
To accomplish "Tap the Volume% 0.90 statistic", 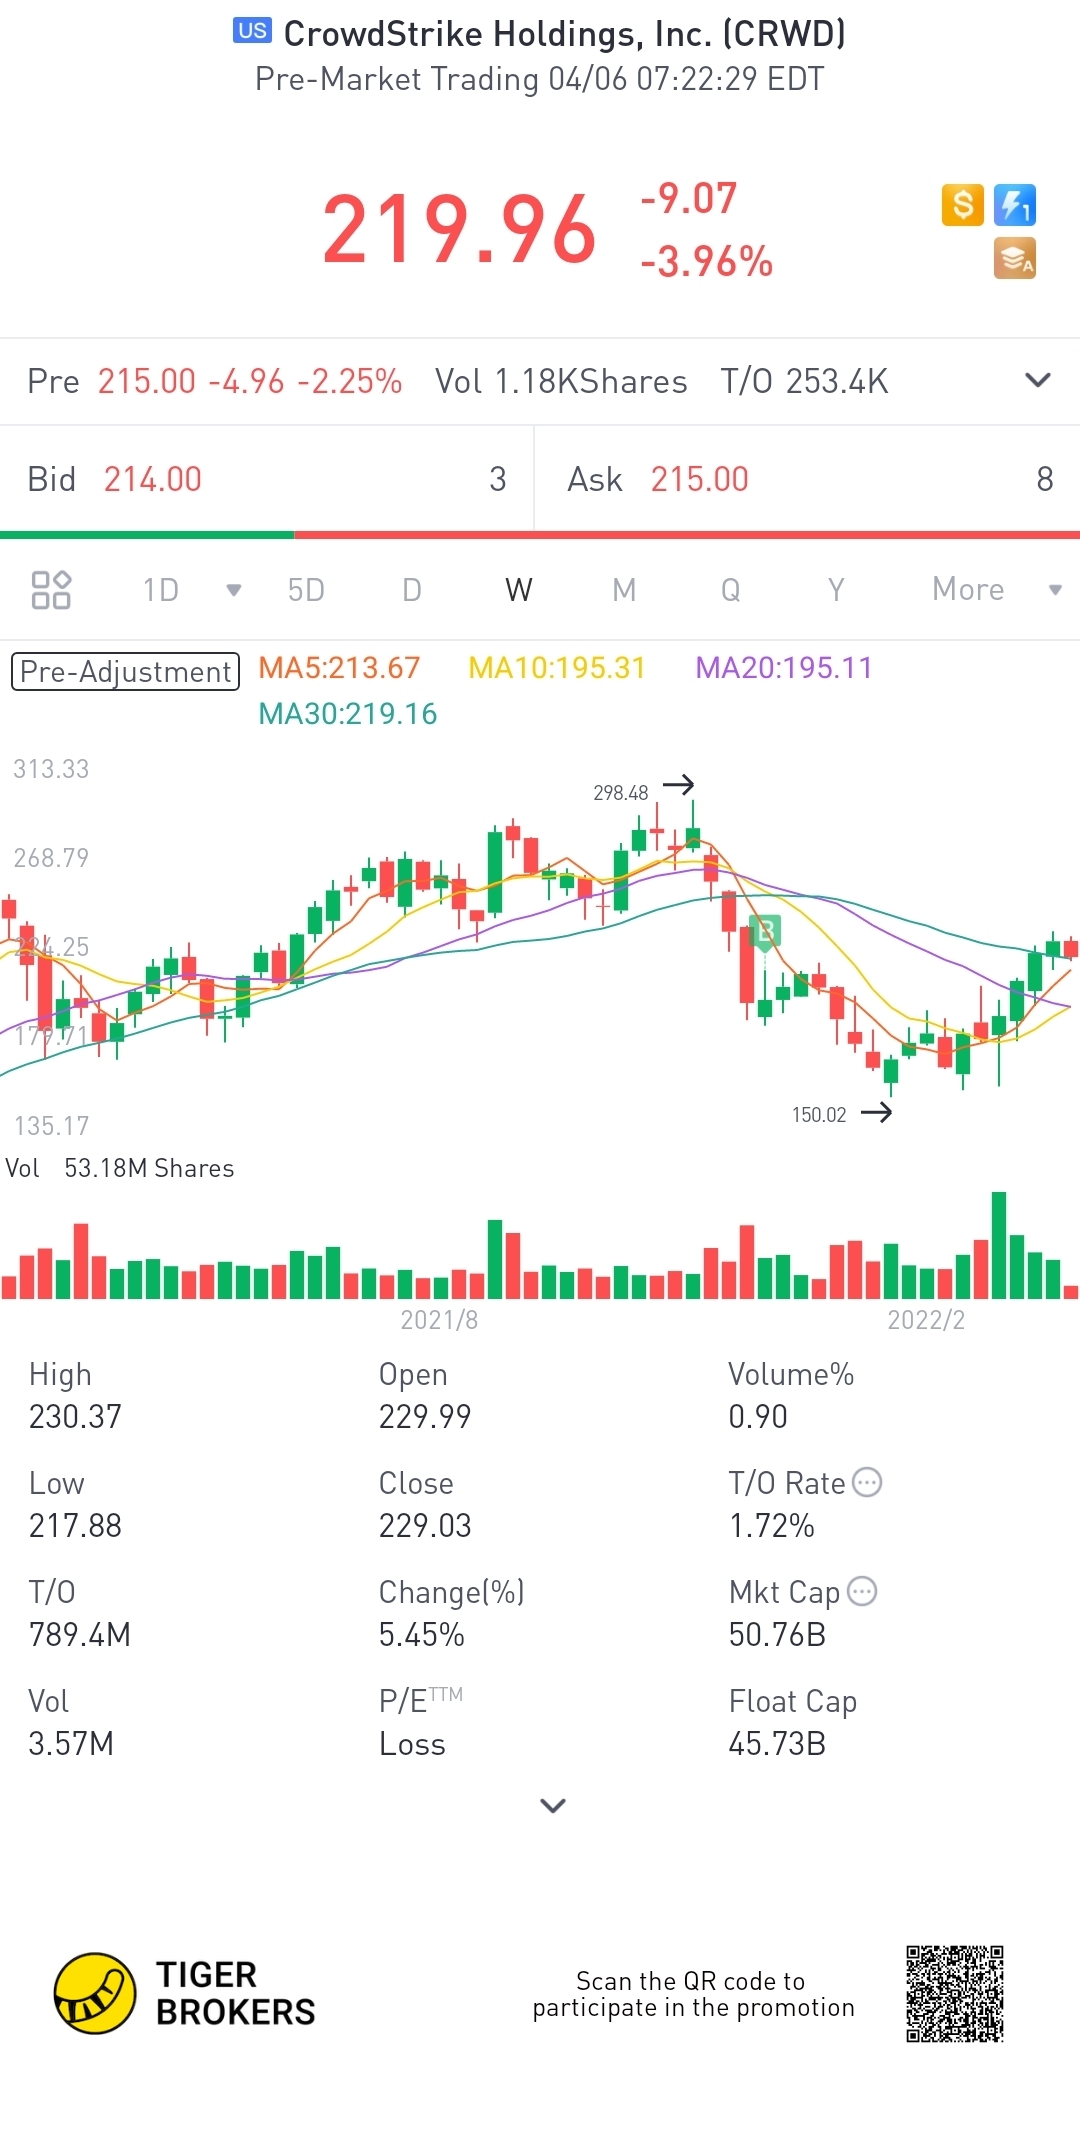I will click(x=791, y=1396).
